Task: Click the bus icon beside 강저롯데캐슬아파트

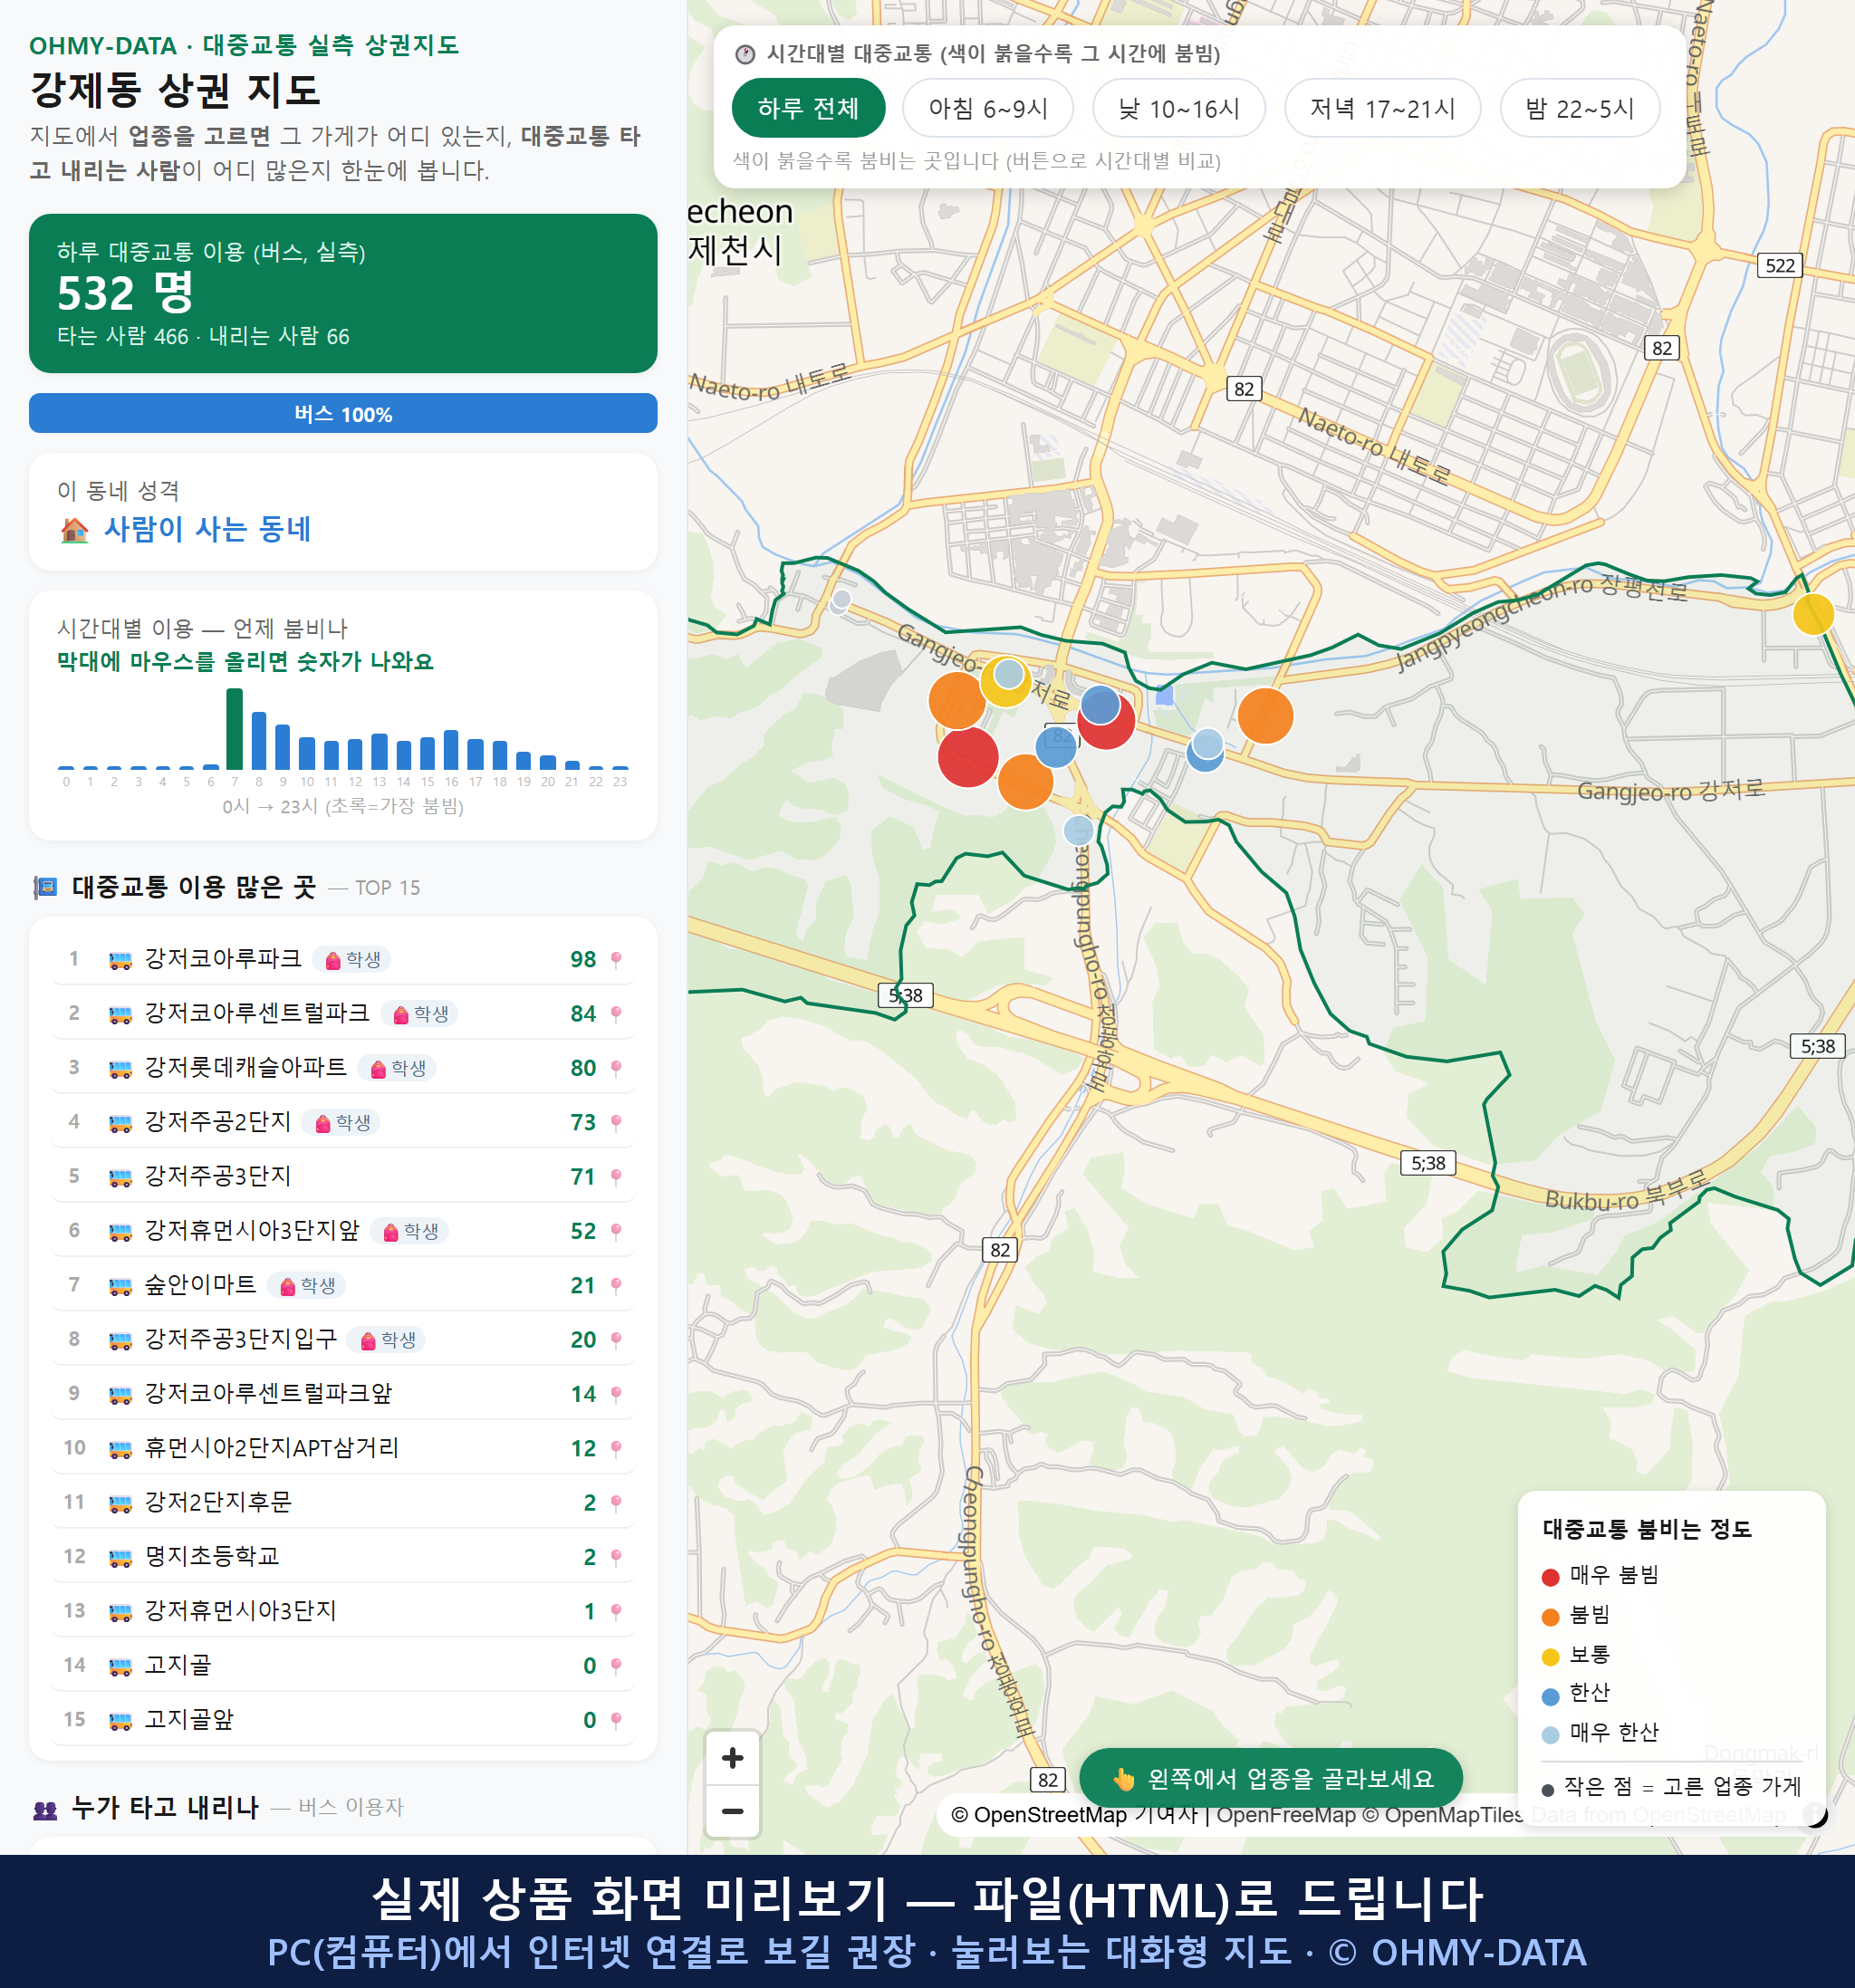Action: pyautogui.click(x=120, y=1068)
